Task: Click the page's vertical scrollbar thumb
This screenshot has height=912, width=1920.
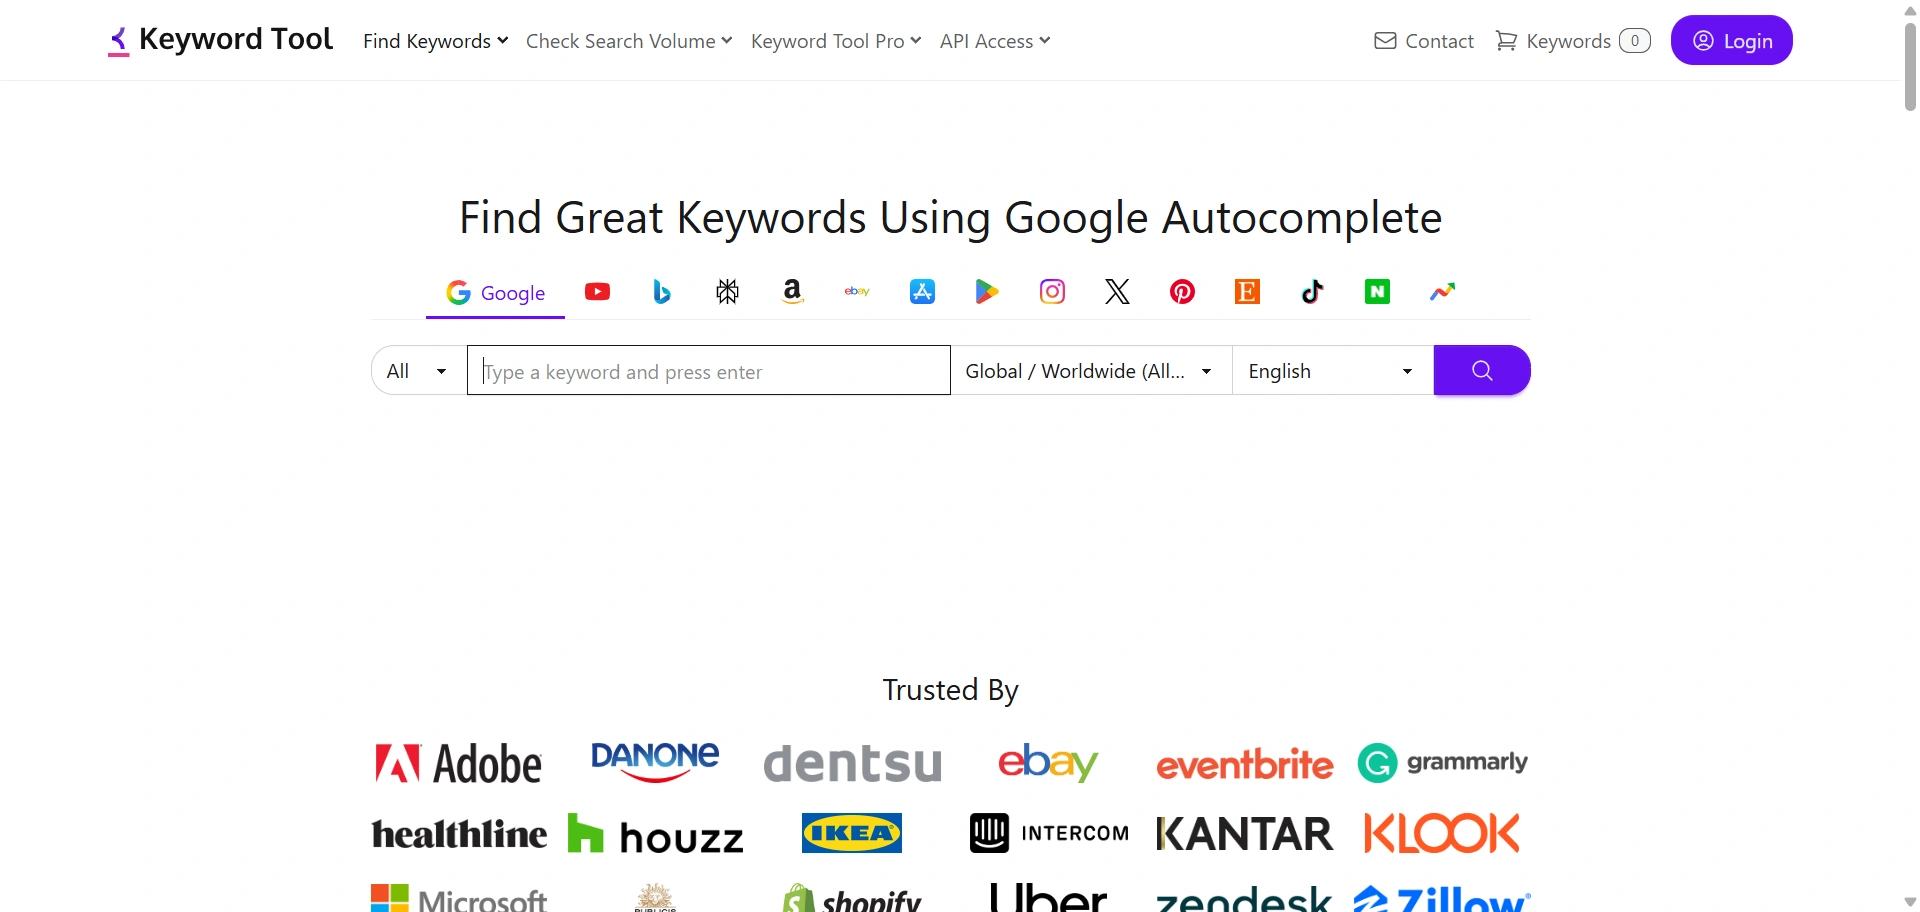Action: click(1910, 65)
